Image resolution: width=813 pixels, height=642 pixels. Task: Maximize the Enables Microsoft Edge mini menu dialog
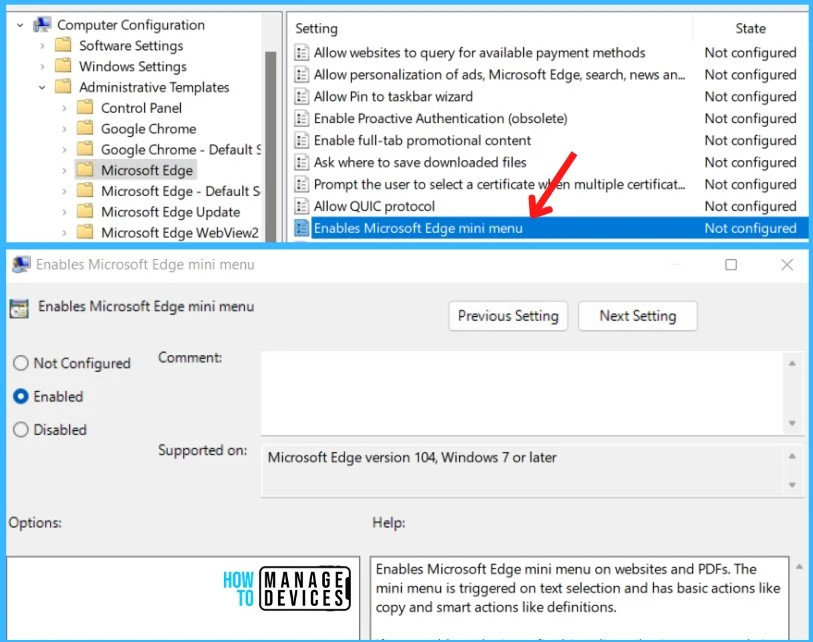[731, 264]
